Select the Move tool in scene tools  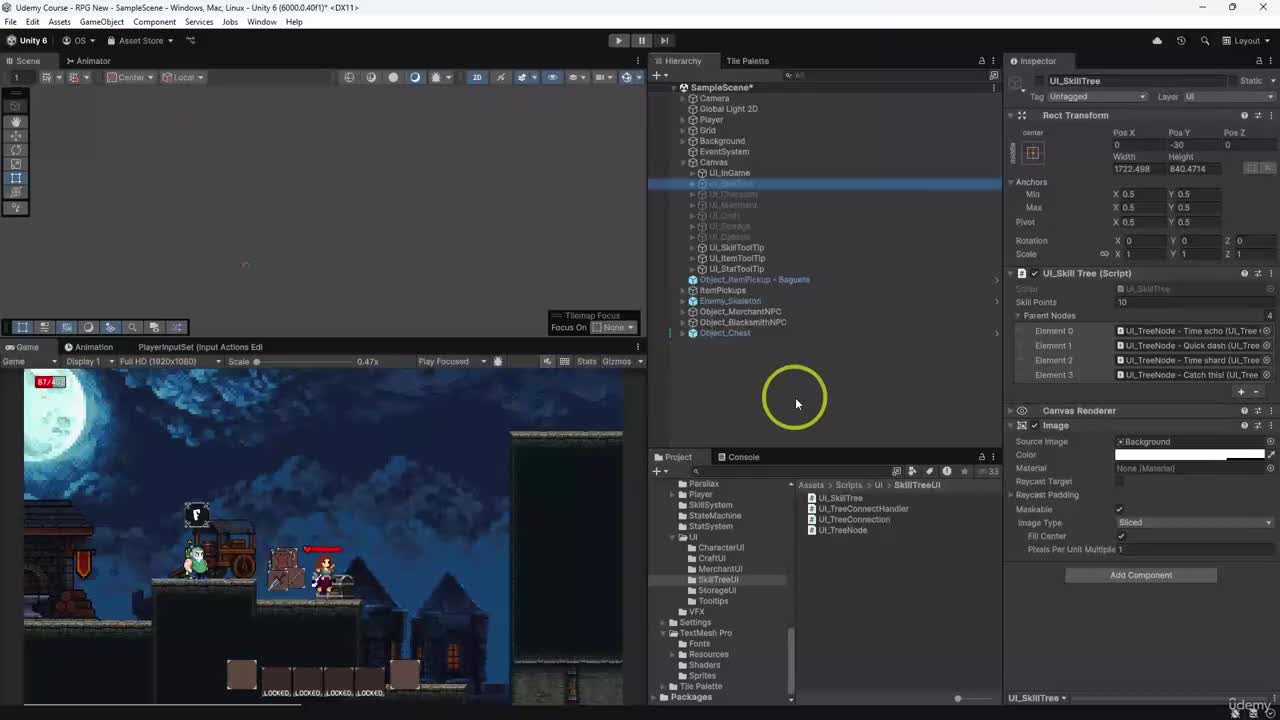[x=16, y=135]
